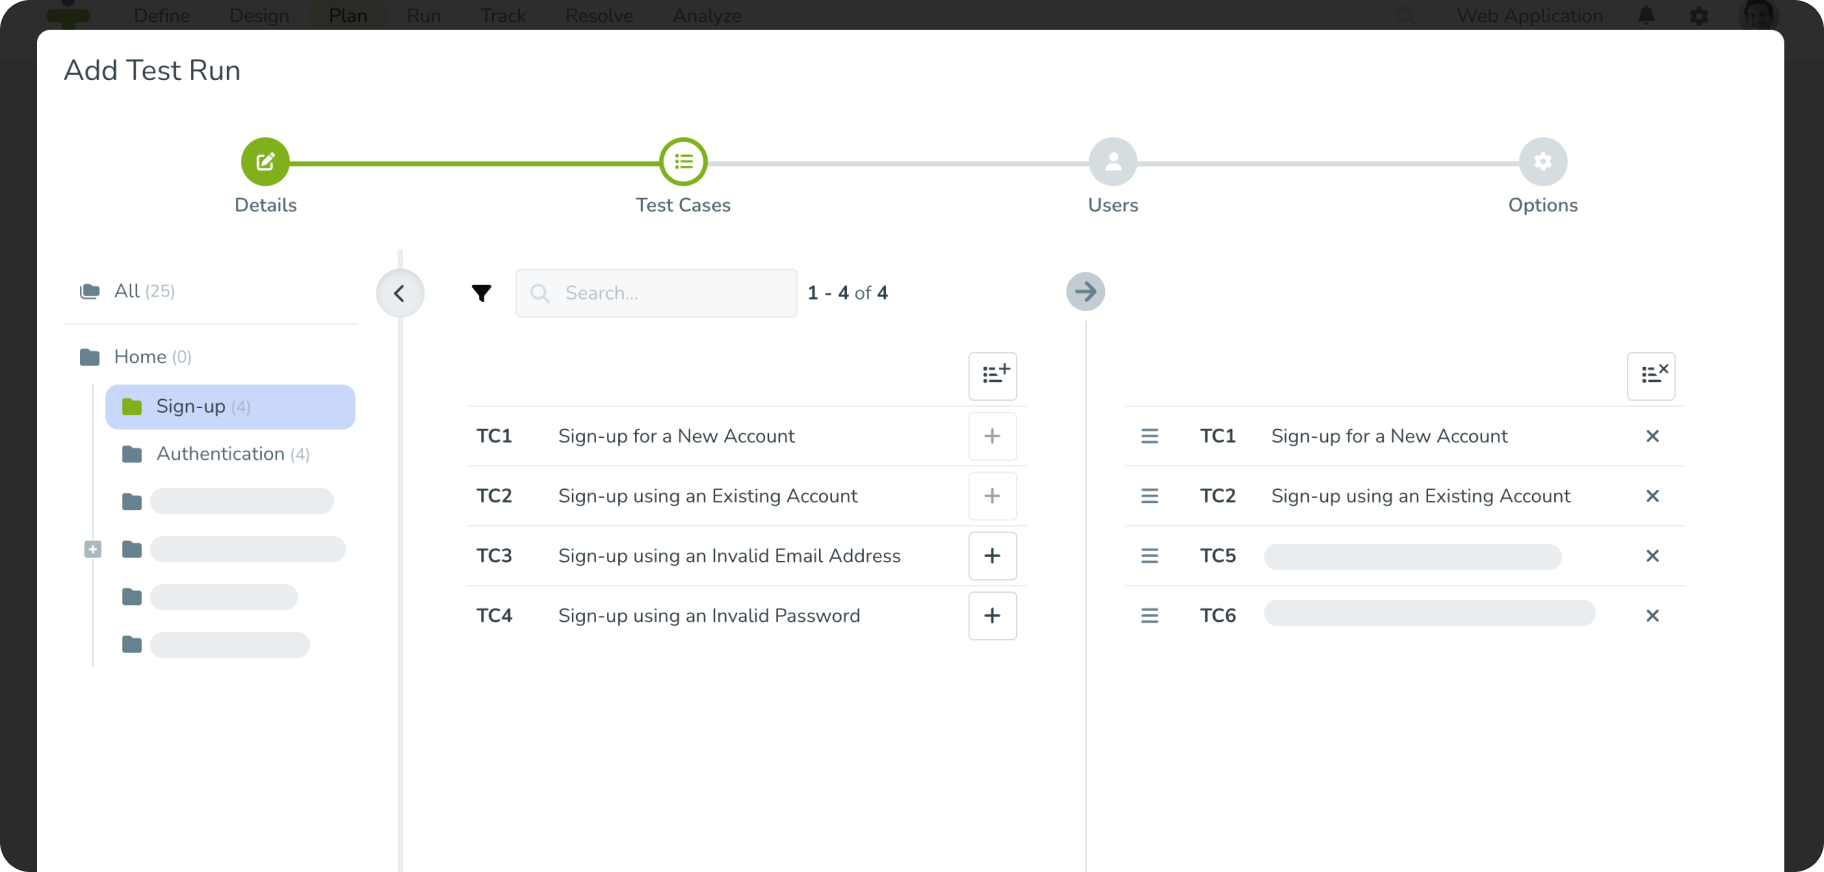Click 'Sign-up using an Invalid Password'
Screen dimensions: 1824x872
[709, 616]
